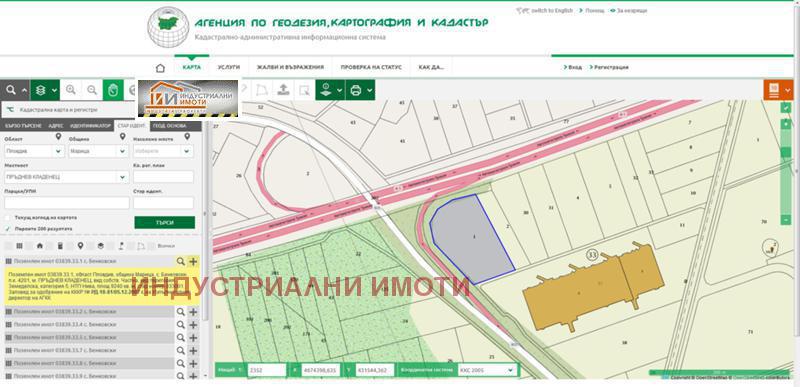Open ПРОВЕРКА НА СТАТУС menu

[371, 67]
